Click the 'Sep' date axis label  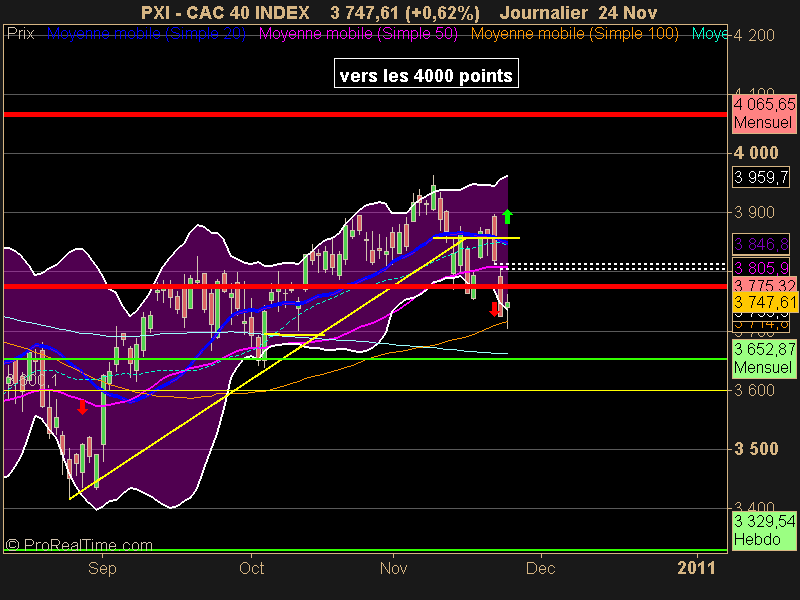(x=102, y=568)
